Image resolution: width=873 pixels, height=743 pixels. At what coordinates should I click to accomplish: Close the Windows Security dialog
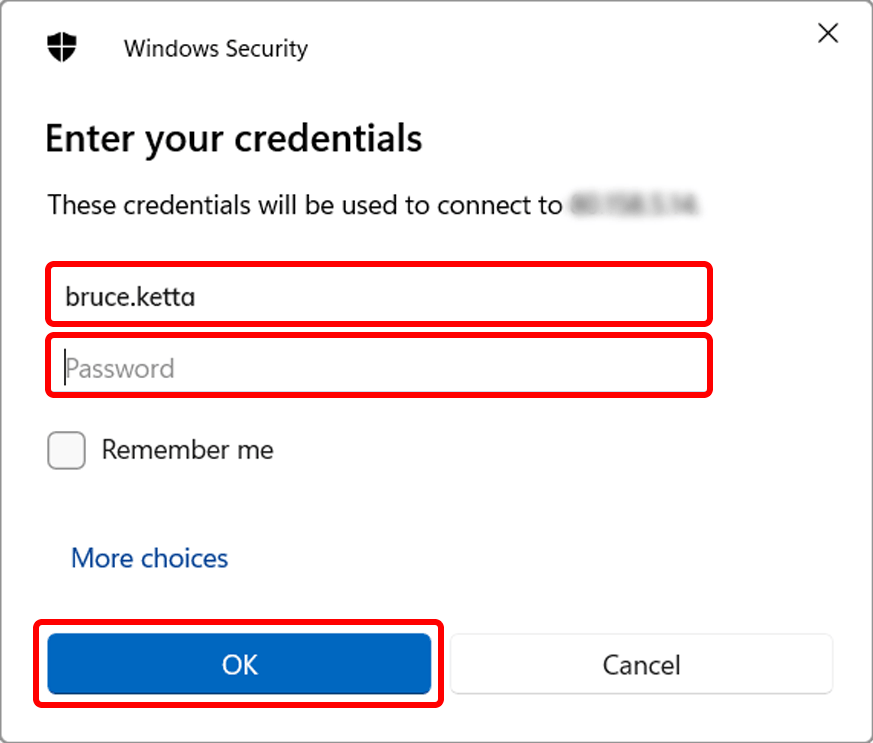828,34
